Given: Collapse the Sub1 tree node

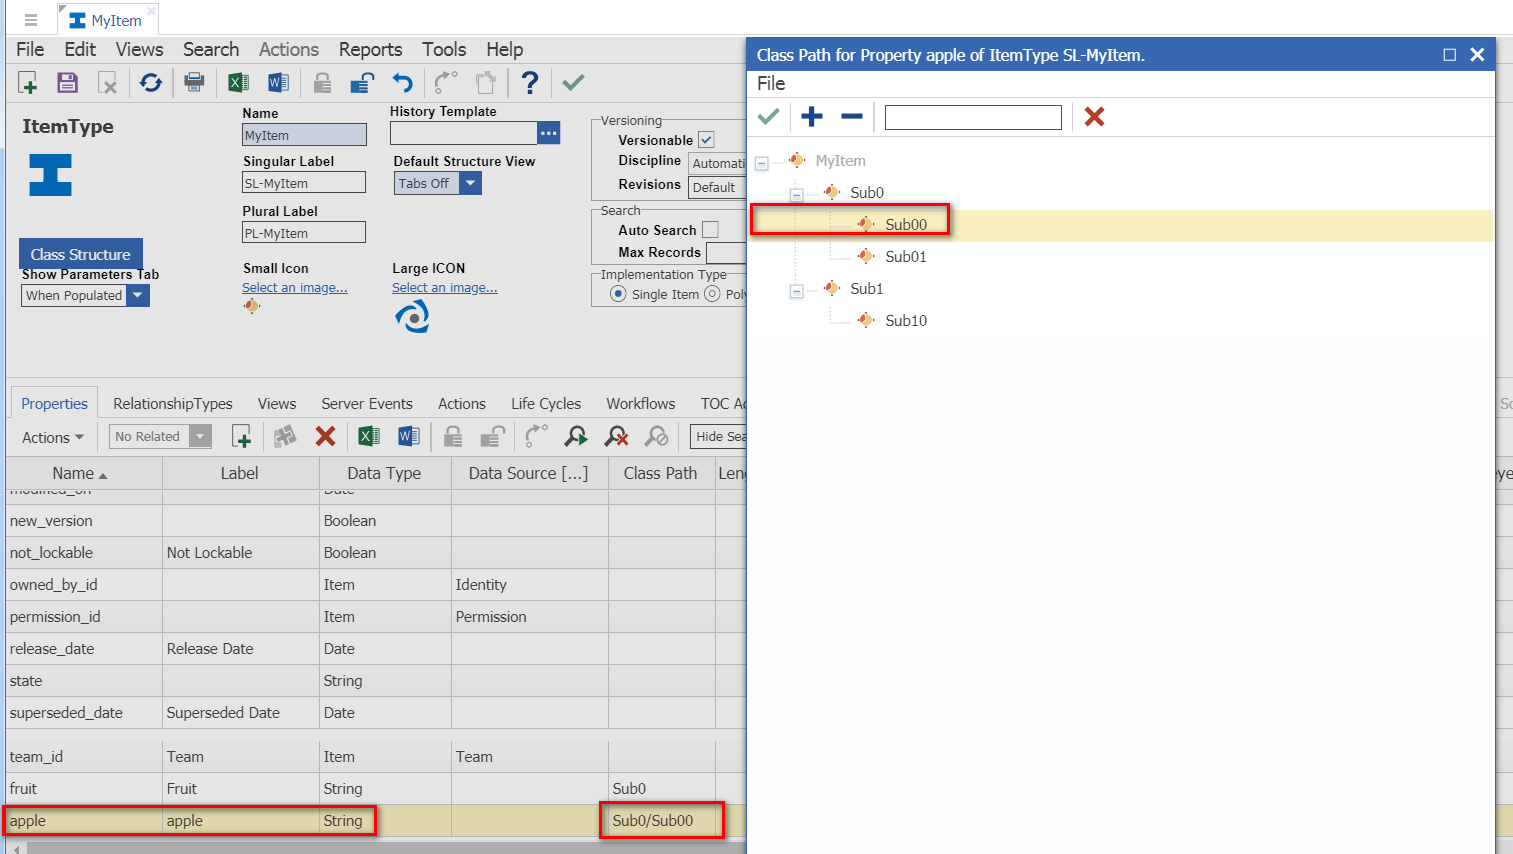Looking at the screenshot, I should (797, 291).
